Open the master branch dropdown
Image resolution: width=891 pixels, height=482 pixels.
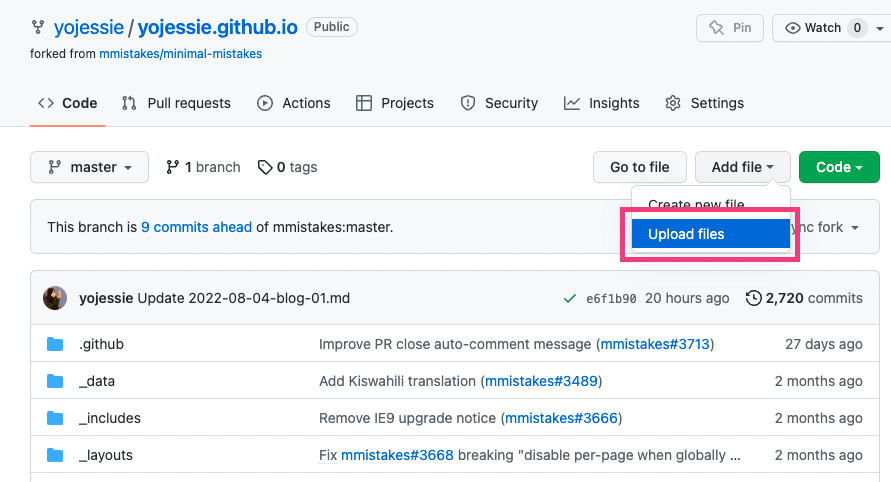89,167
